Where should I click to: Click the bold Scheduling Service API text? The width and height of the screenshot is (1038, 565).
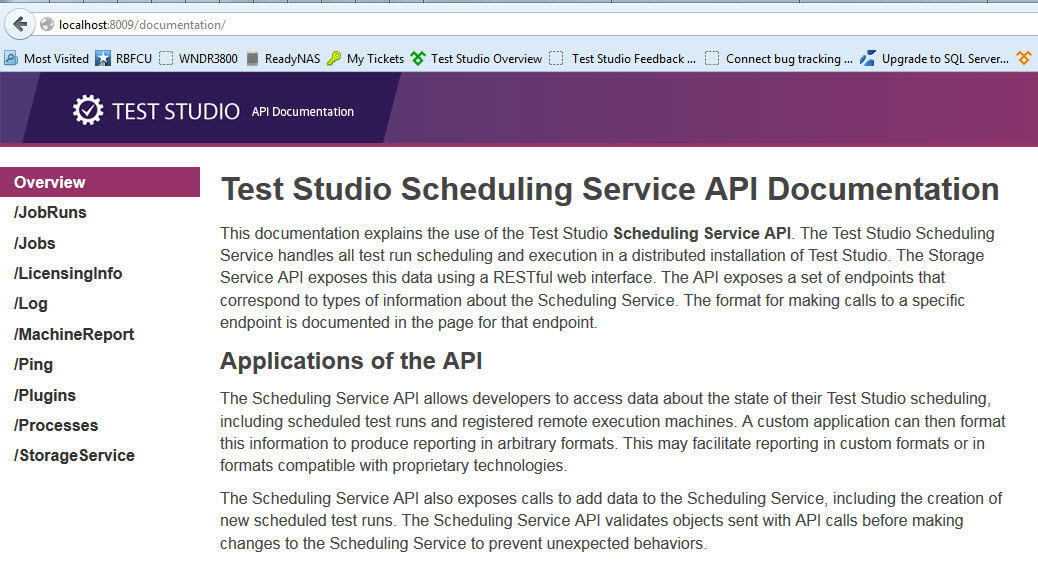click(702, 234)
